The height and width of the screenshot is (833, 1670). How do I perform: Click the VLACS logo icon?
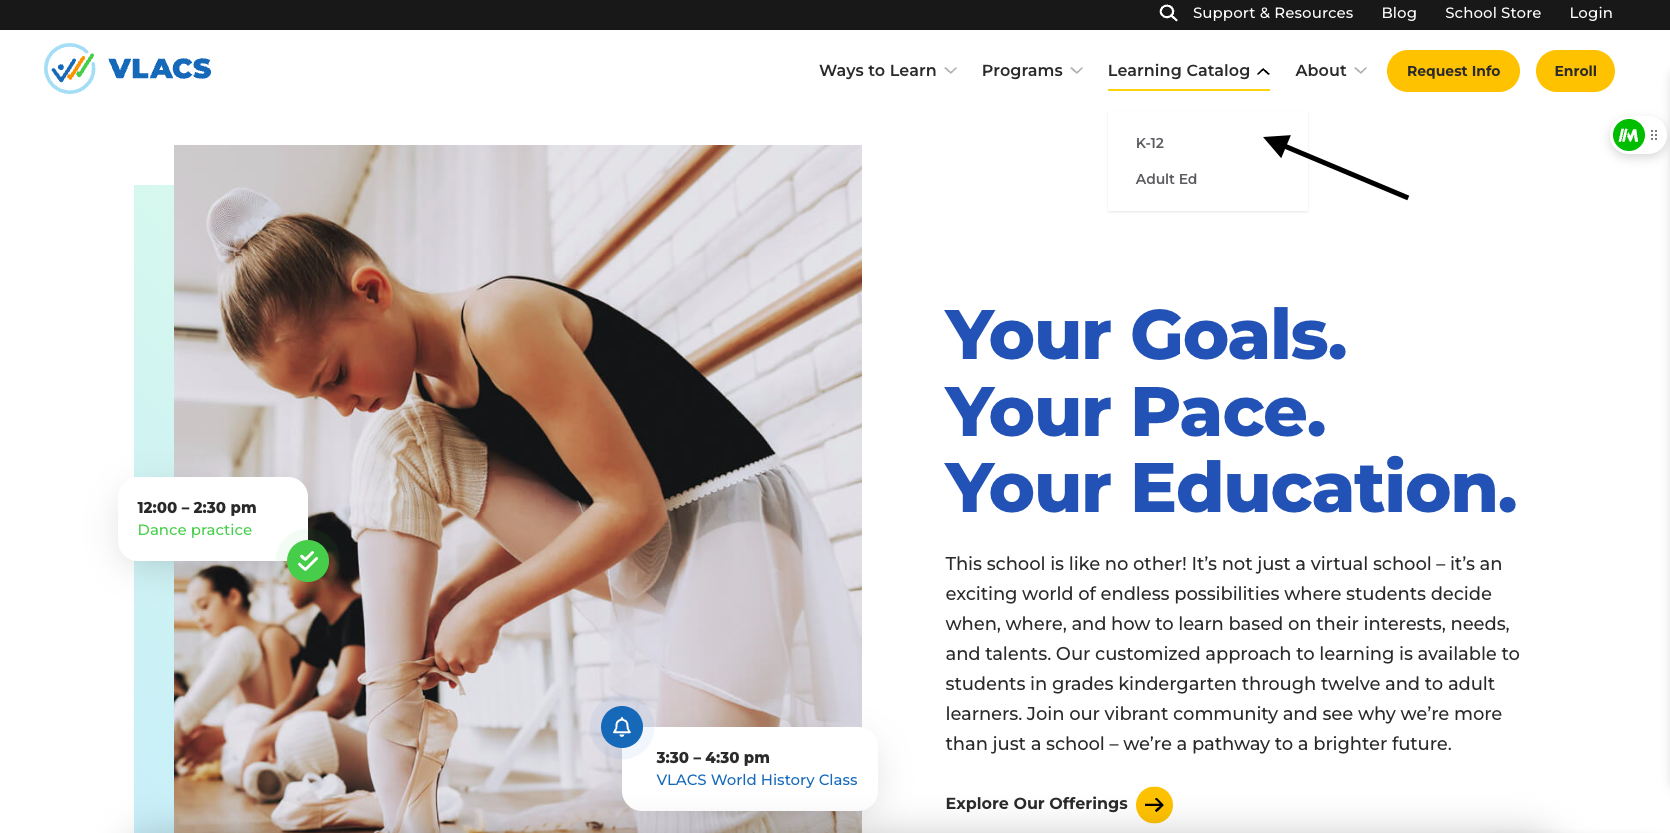click(x=70, y=69)
